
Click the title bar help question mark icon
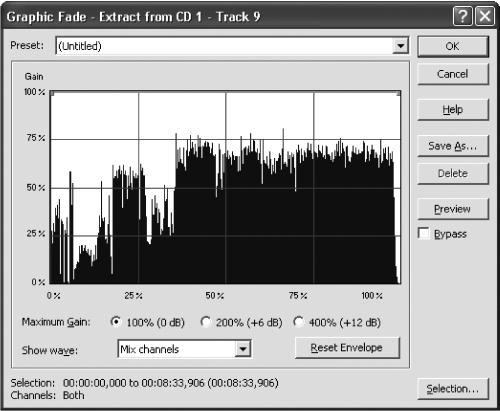click(x=462, y=16)
